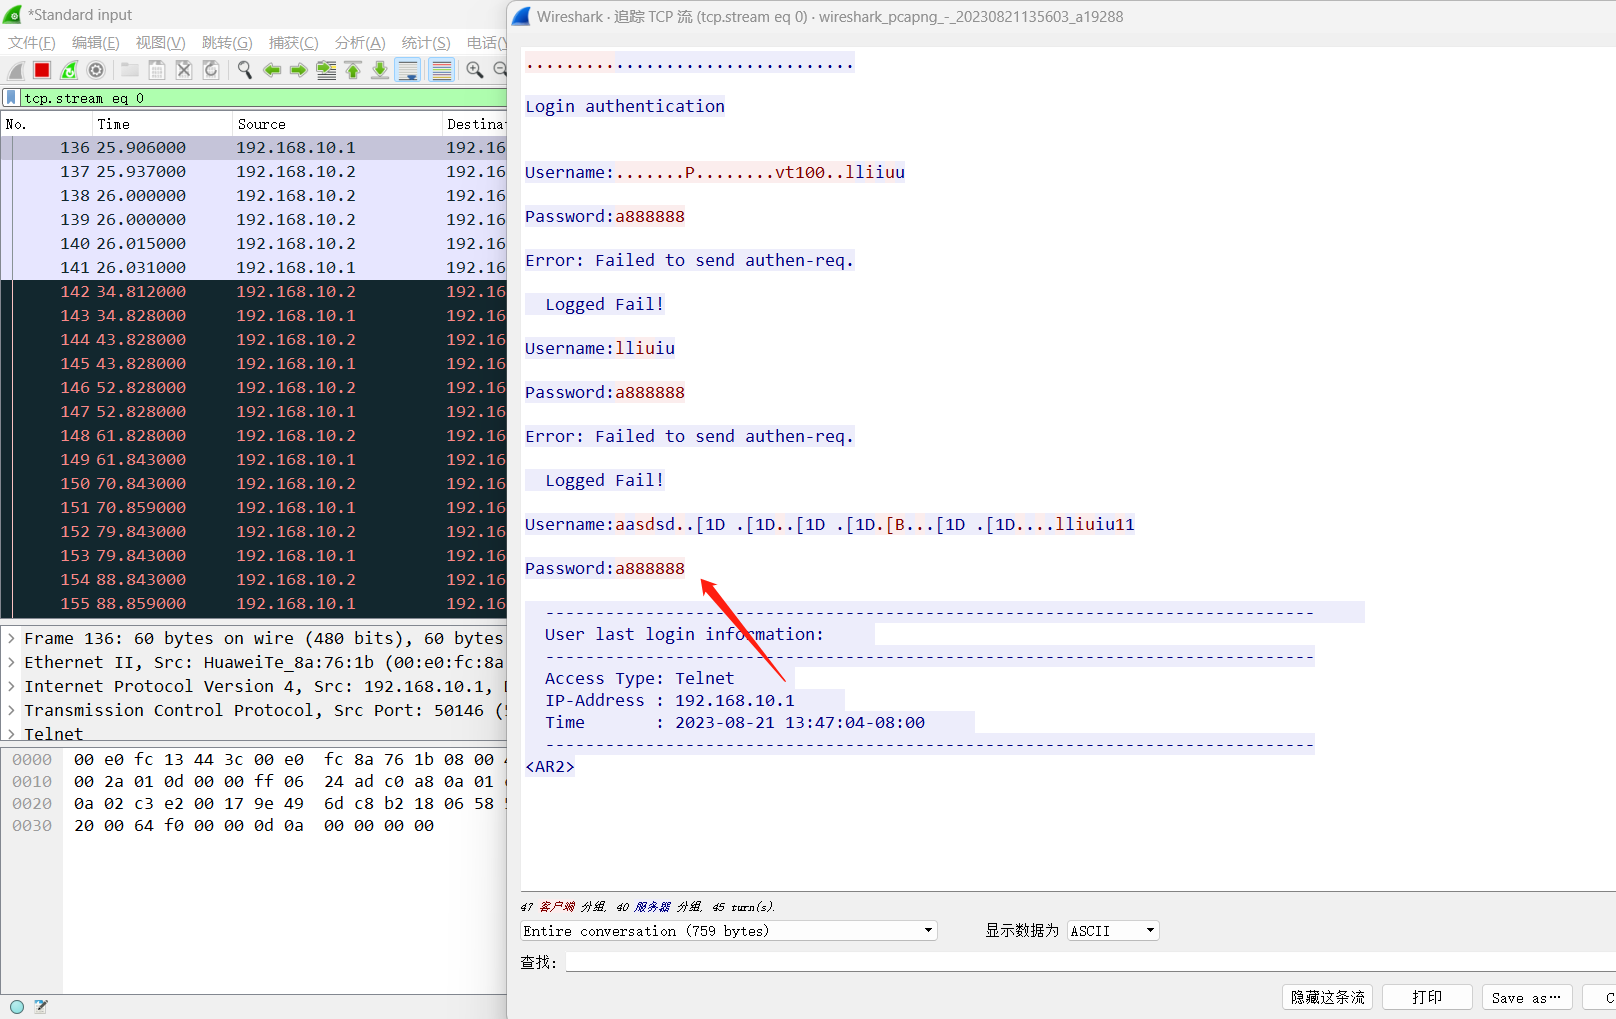Sort packets by the Source column header
Screen dimensions: 1616x1019
(337, 124)
